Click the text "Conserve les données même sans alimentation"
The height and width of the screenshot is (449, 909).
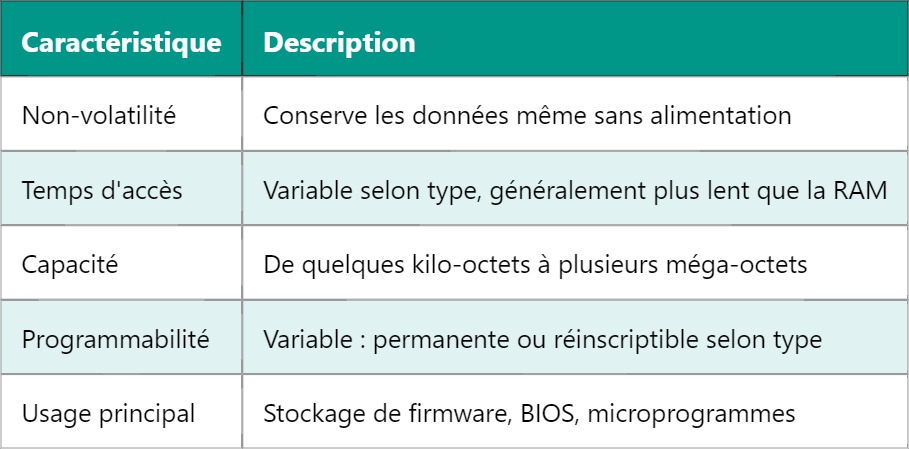pyautogui.click(x=527, y=116)
